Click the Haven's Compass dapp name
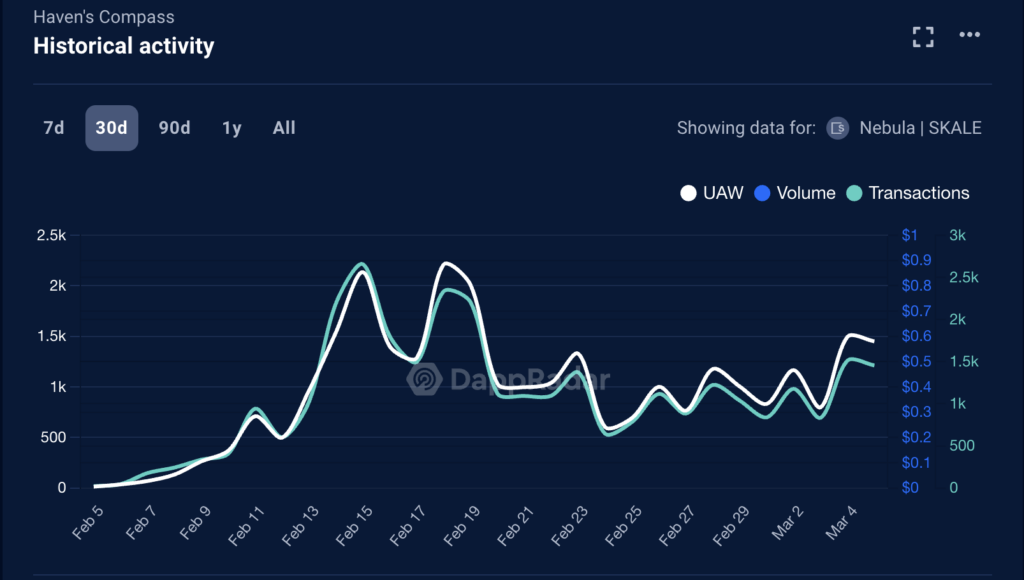Screen dimensions: 1024x580 104,17
